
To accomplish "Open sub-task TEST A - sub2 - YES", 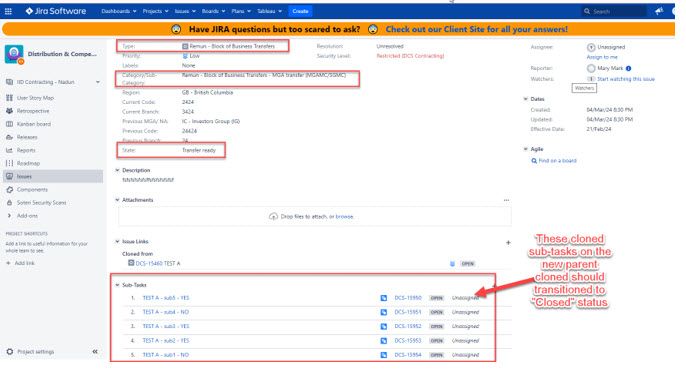I will (166, 340).
